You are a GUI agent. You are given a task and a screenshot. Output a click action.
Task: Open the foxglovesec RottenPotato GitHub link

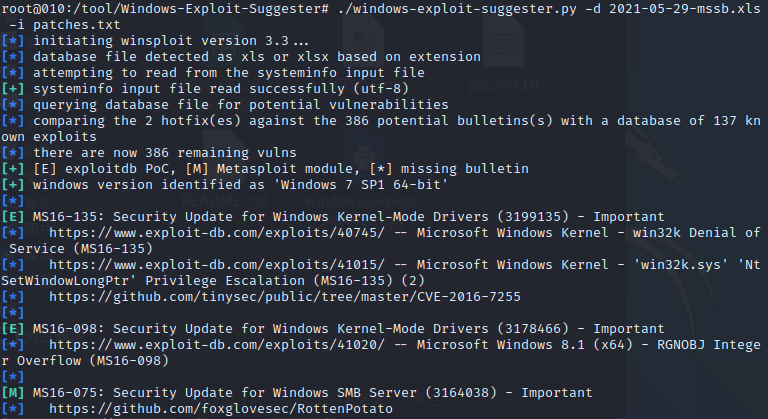(x=221, y=409)
